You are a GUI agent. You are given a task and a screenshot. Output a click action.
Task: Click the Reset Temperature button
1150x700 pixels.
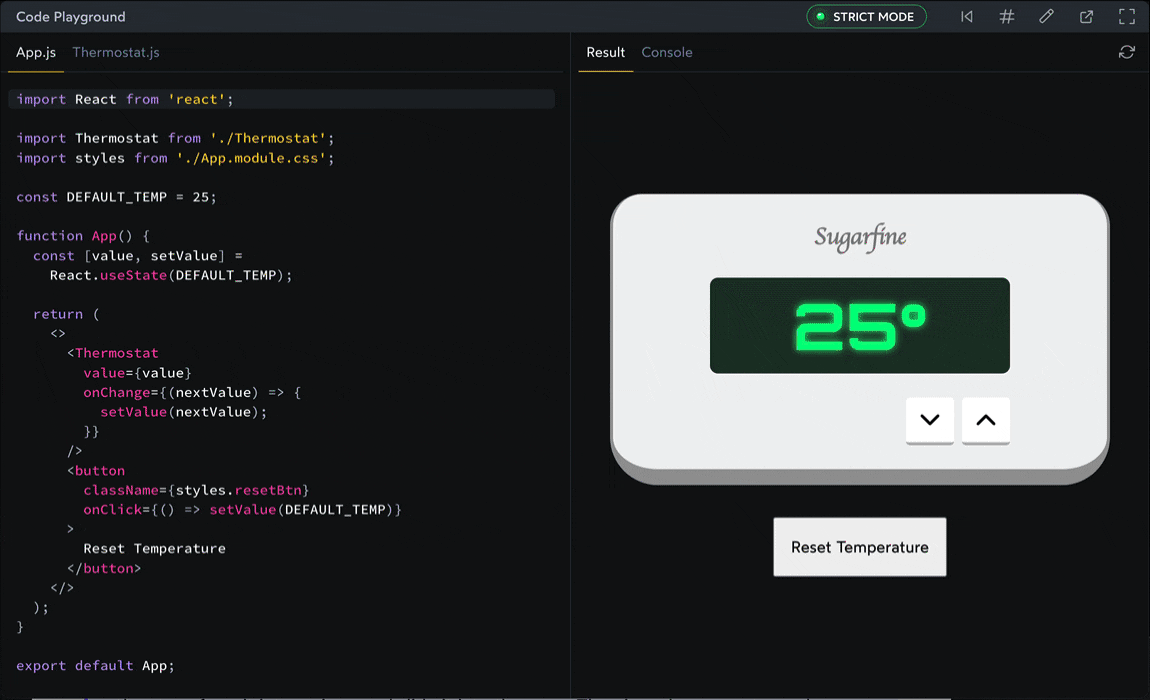859,547
